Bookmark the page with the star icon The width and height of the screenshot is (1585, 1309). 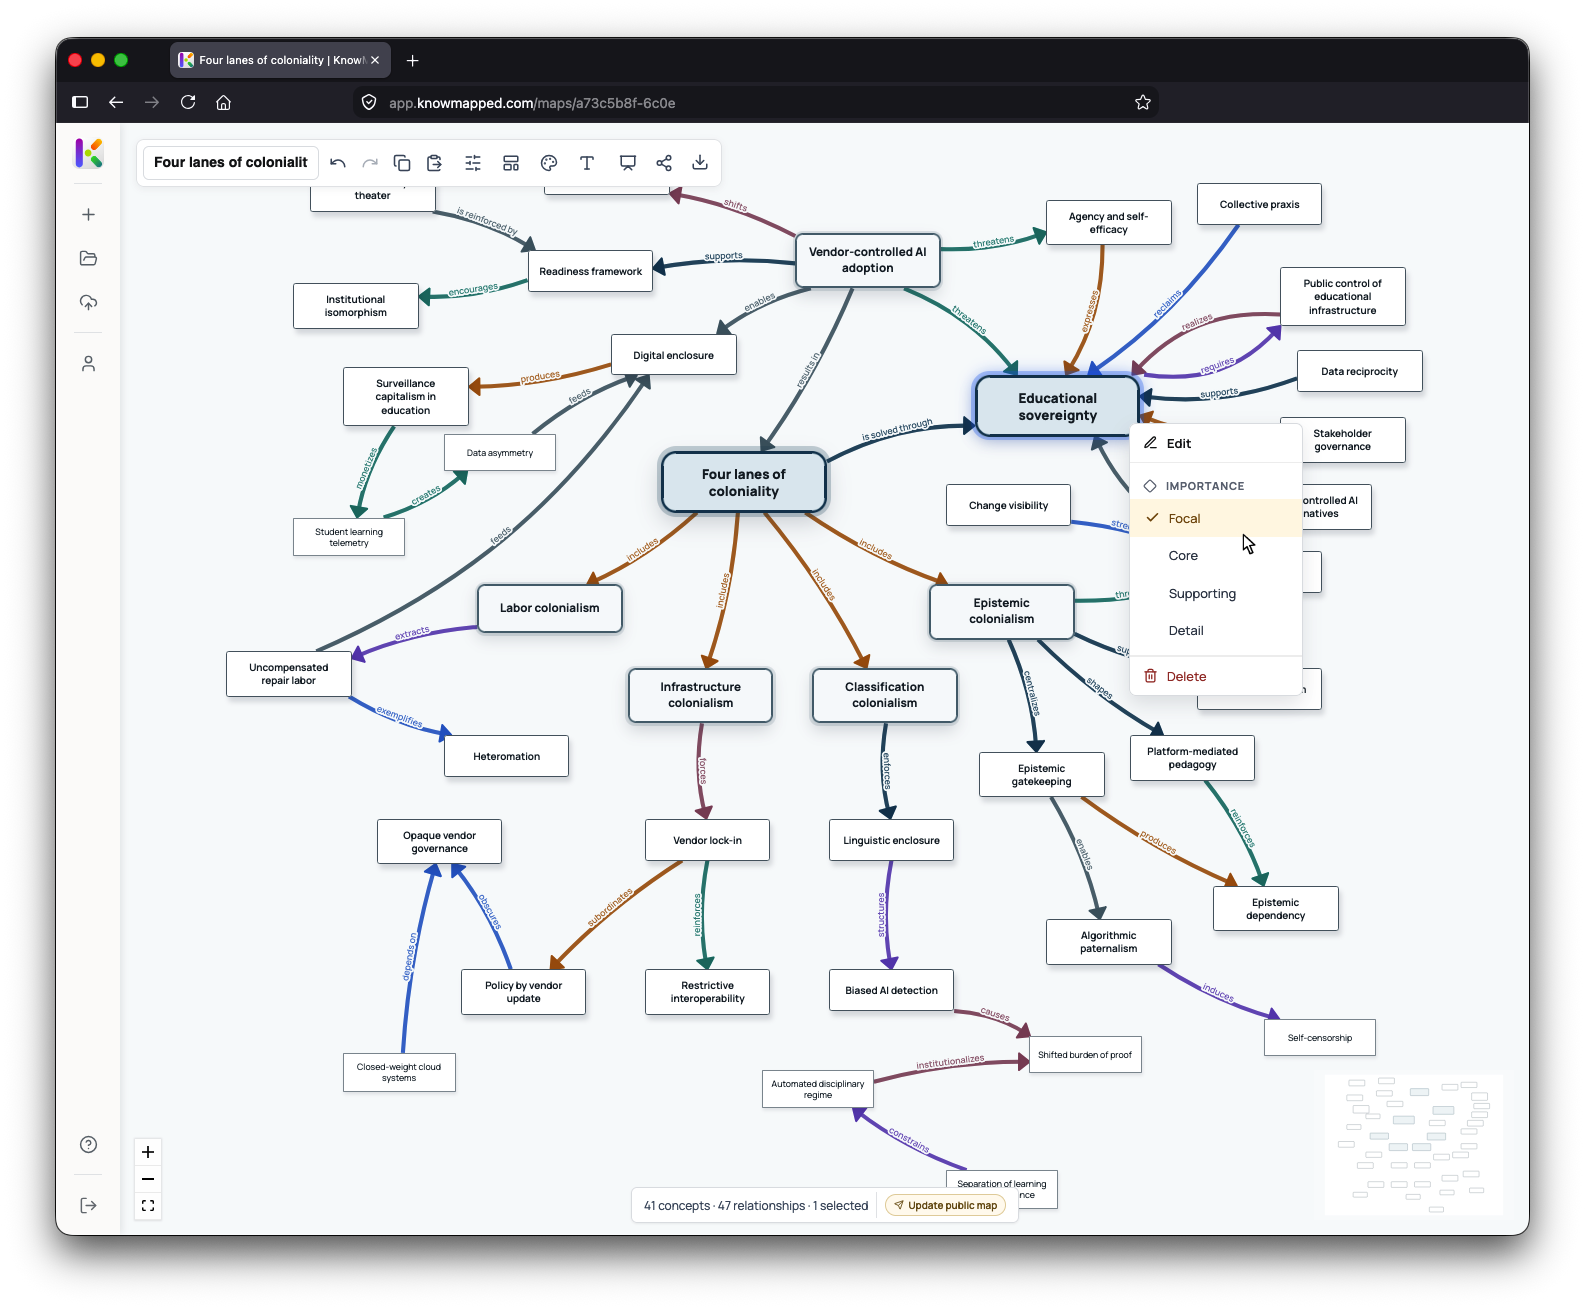coord(1143,102)
